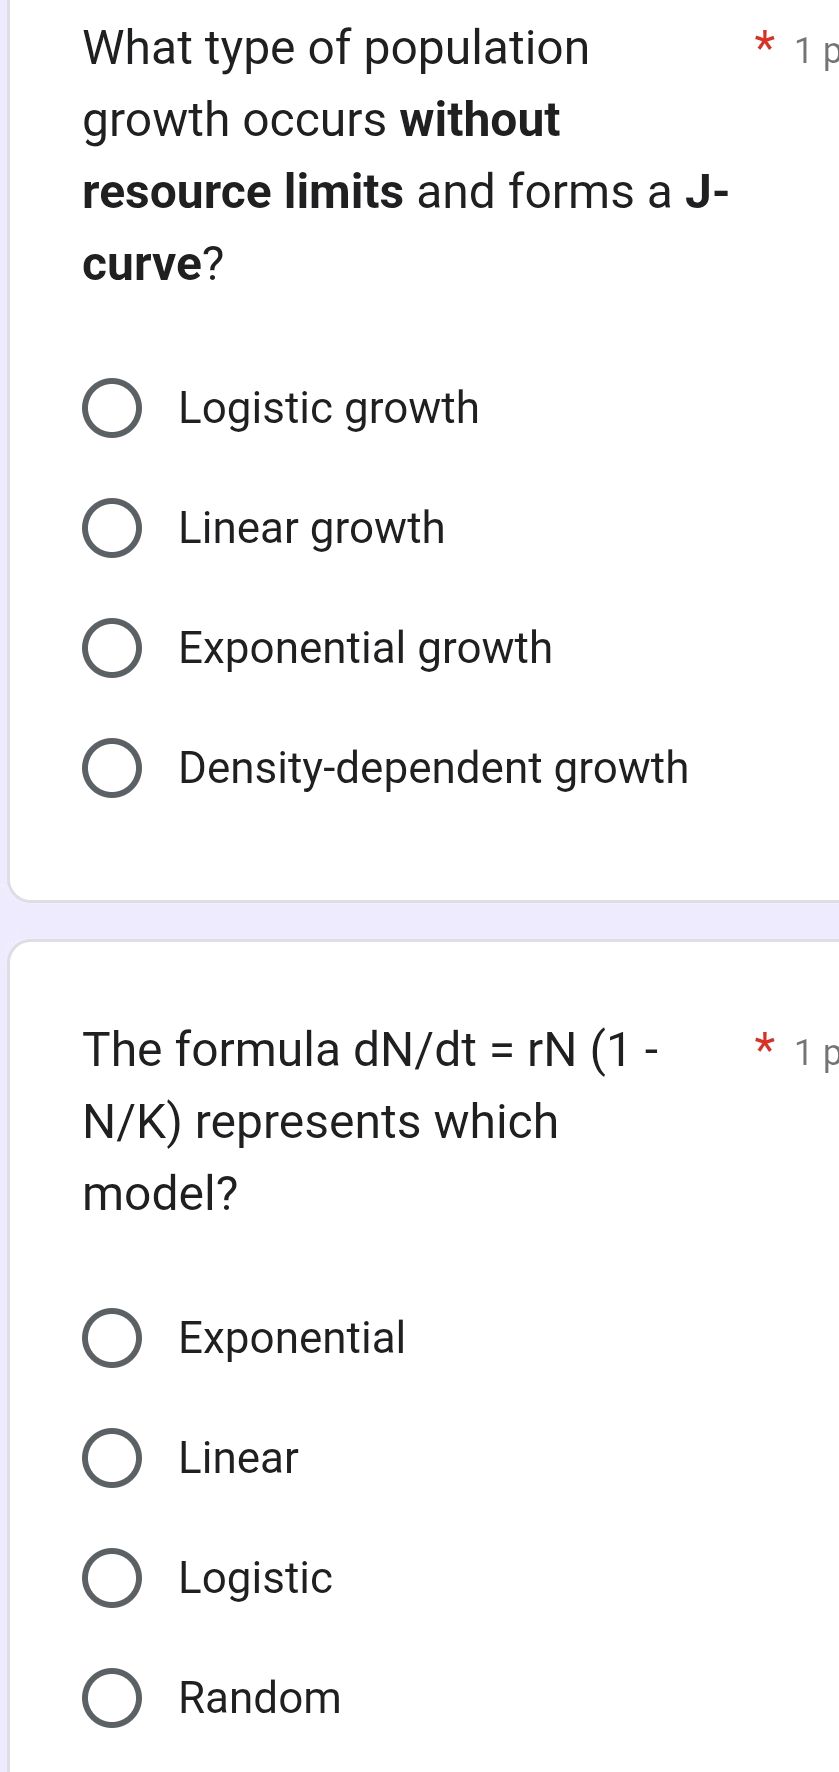Click the red asterisk on J-curve question

[x=765, y=45]
